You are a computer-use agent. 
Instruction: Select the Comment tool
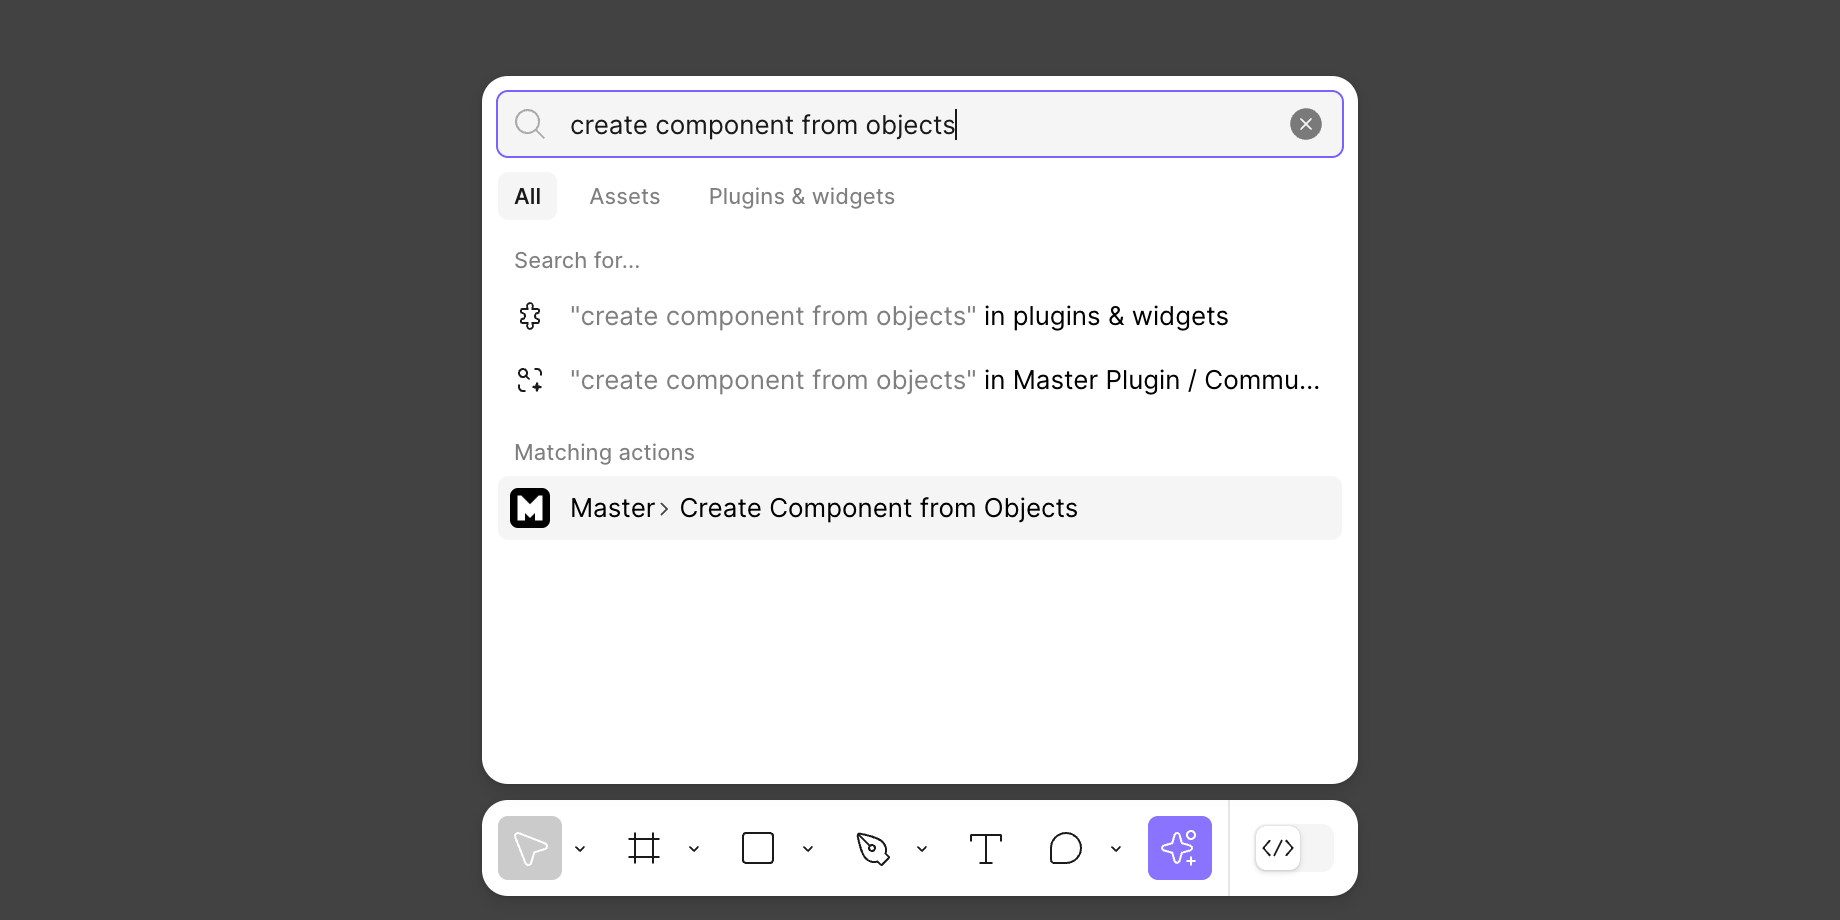coord(1066,848)
